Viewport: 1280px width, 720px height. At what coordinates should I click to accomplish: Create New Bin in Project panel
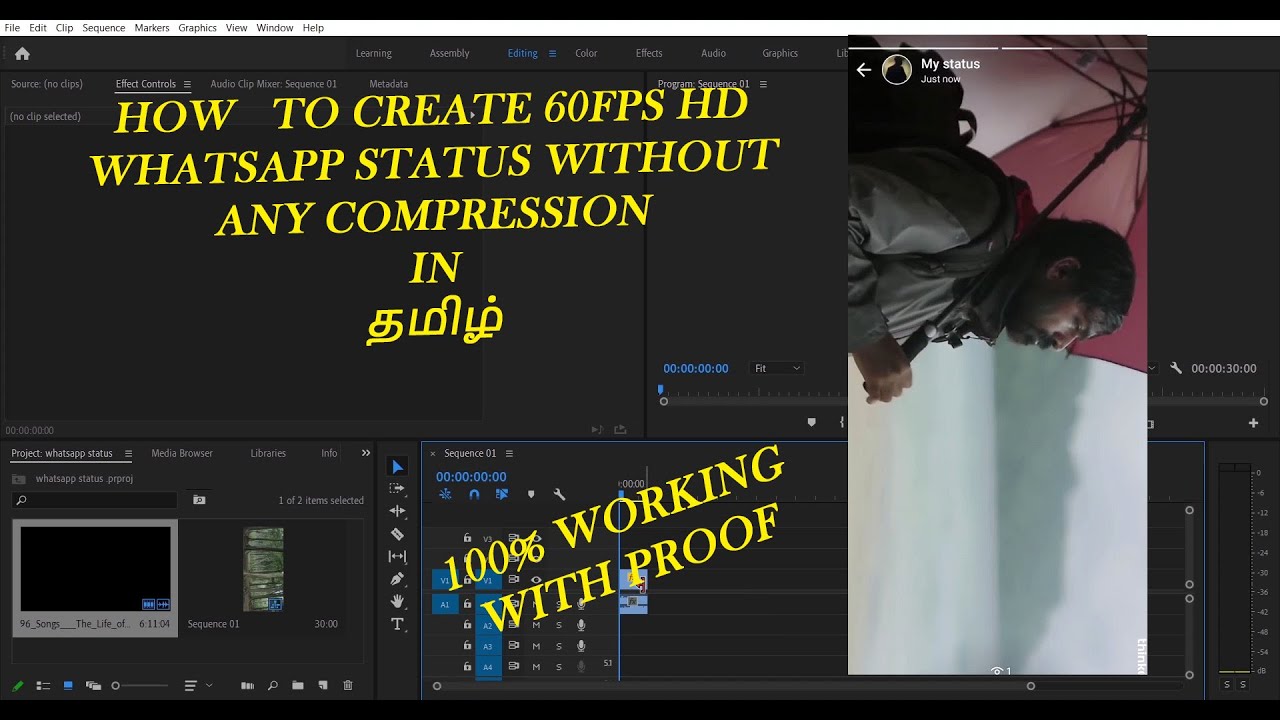(x=298, y=685)
